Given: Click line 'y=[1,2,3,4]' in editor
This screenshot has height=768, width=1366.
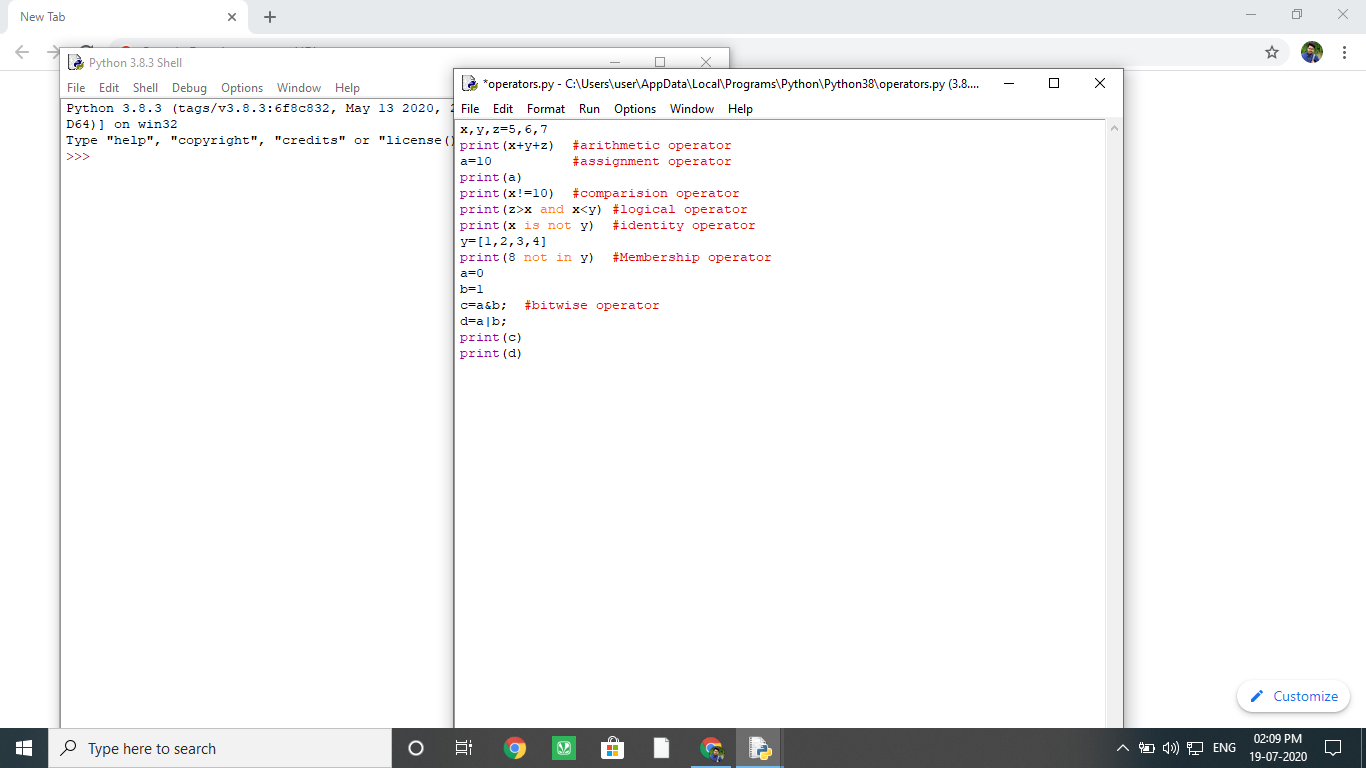Looking at the screenshot, I should 503,241.
